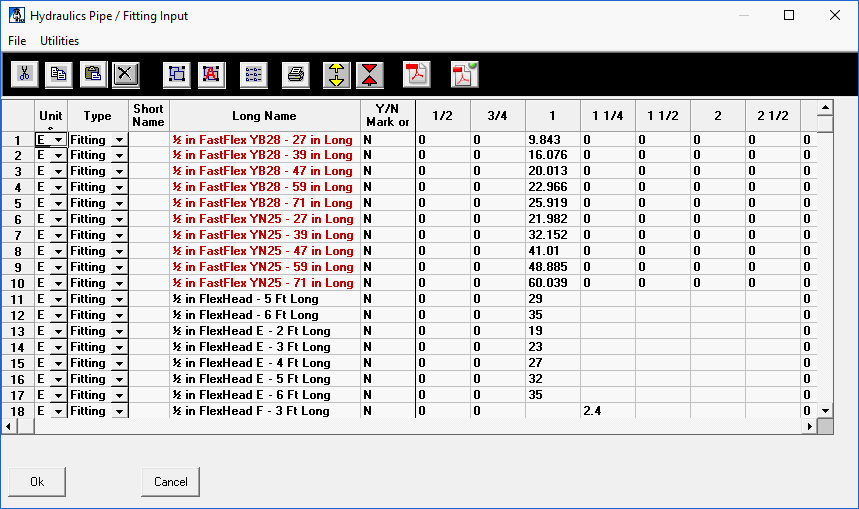Open Unit dropdown in row 11

pos(58,300)
